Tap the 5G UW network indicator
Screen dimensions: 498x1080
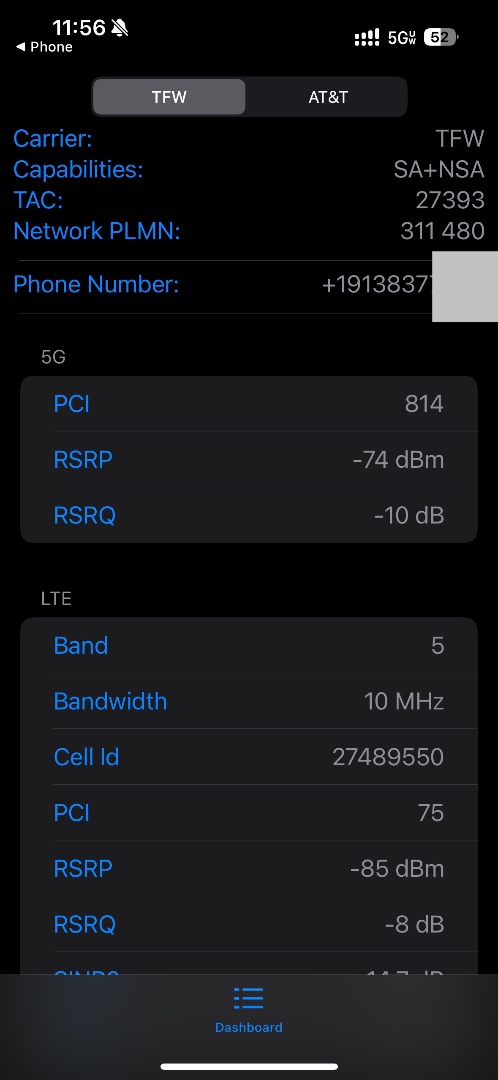click(x=402, y=37)
